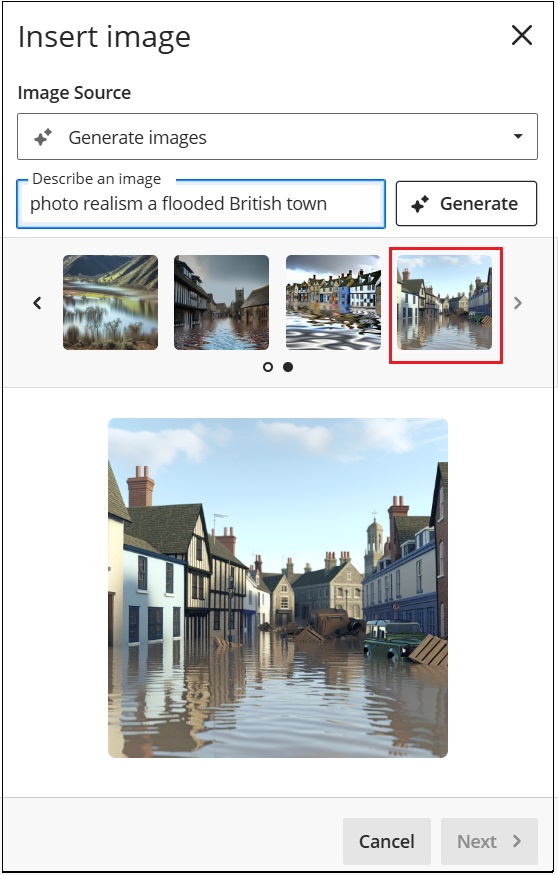Click the Insert image heading

point(104,37)
